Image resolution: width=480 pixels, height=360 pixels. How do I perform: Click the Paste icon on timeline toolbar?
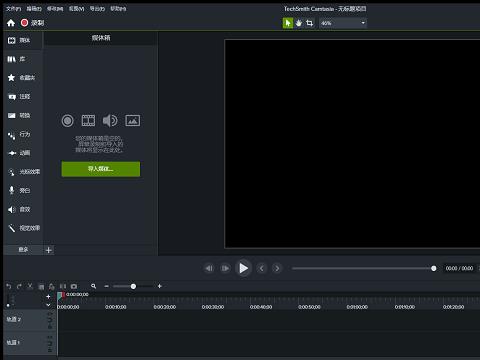[x=52, y=287]
